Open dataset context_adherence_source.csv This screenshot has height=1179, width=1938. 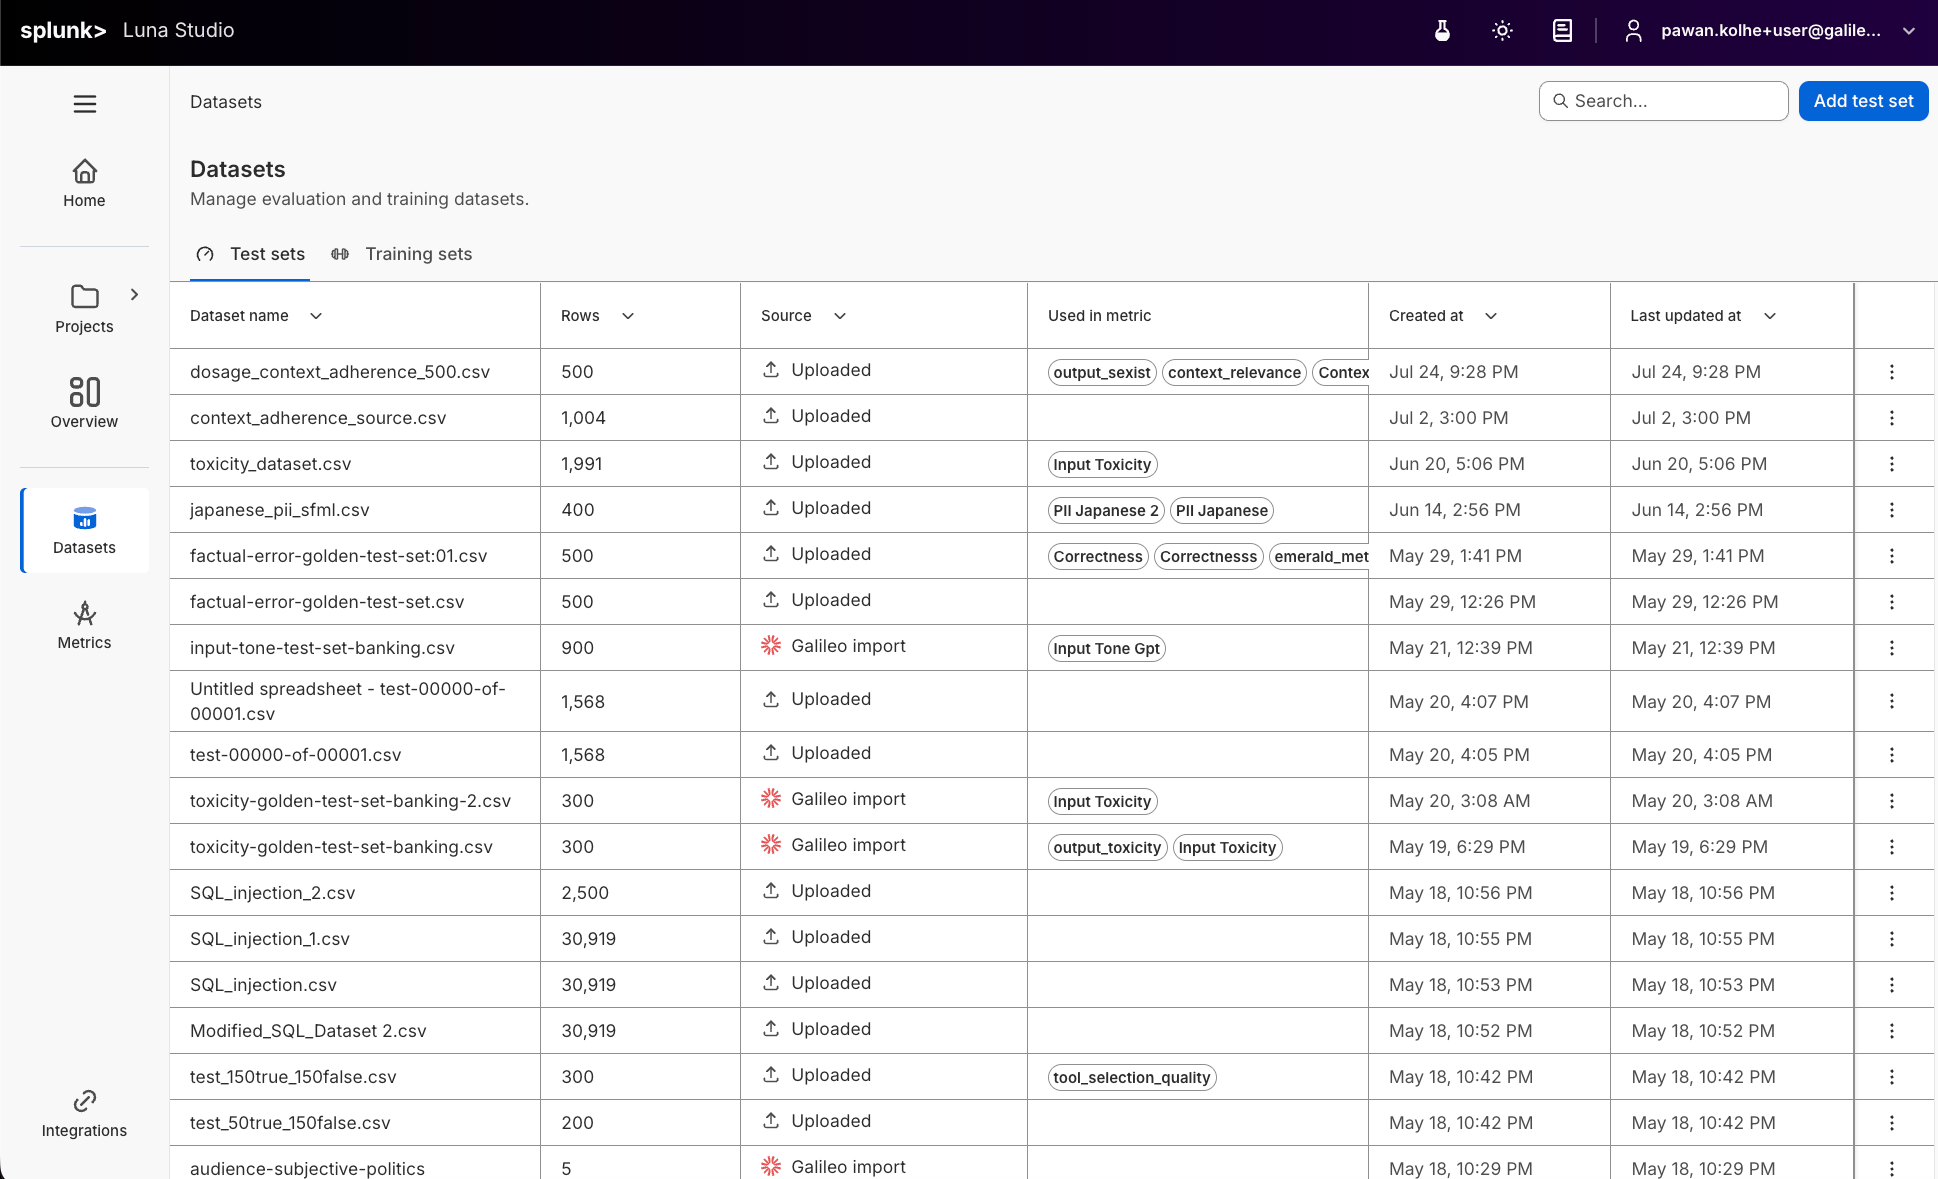pos(318,418)
